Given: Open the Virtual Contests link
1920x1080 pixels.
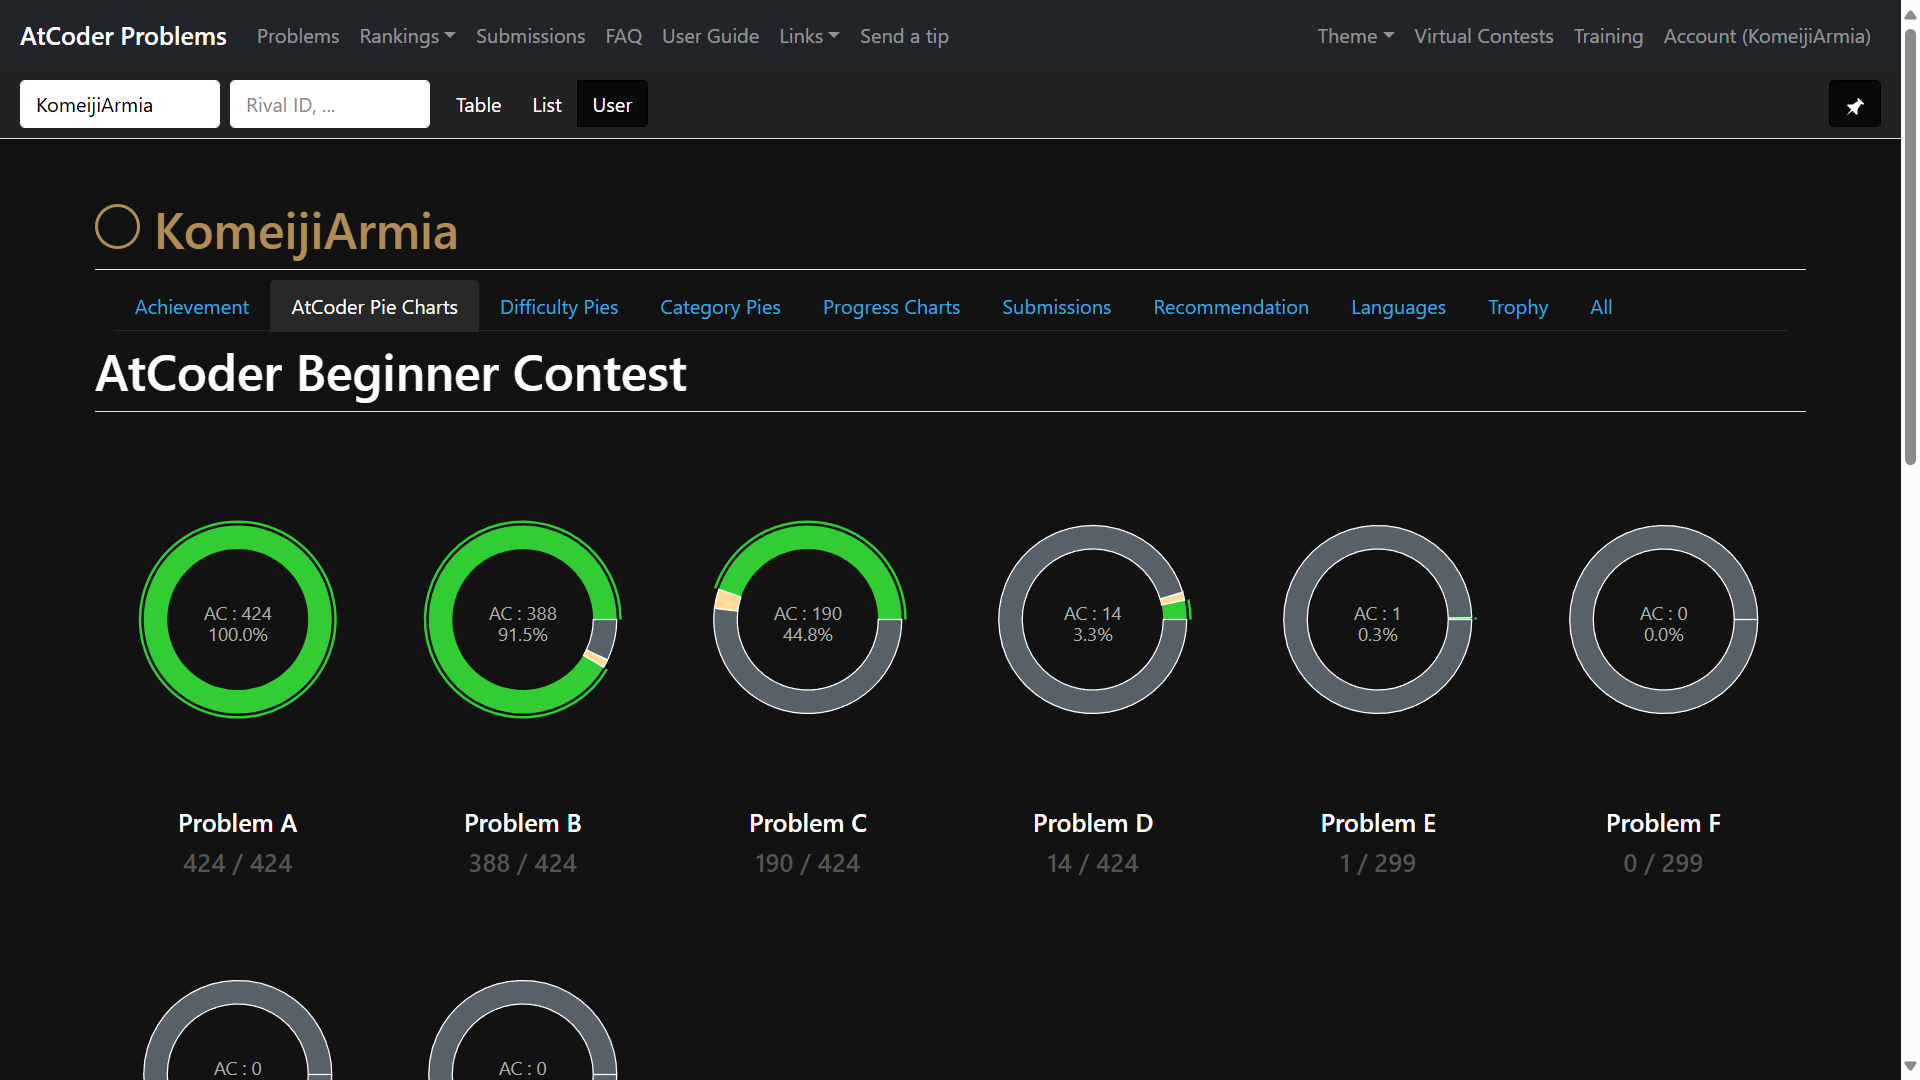Looking at the screenshot, I should [1483, 36].
